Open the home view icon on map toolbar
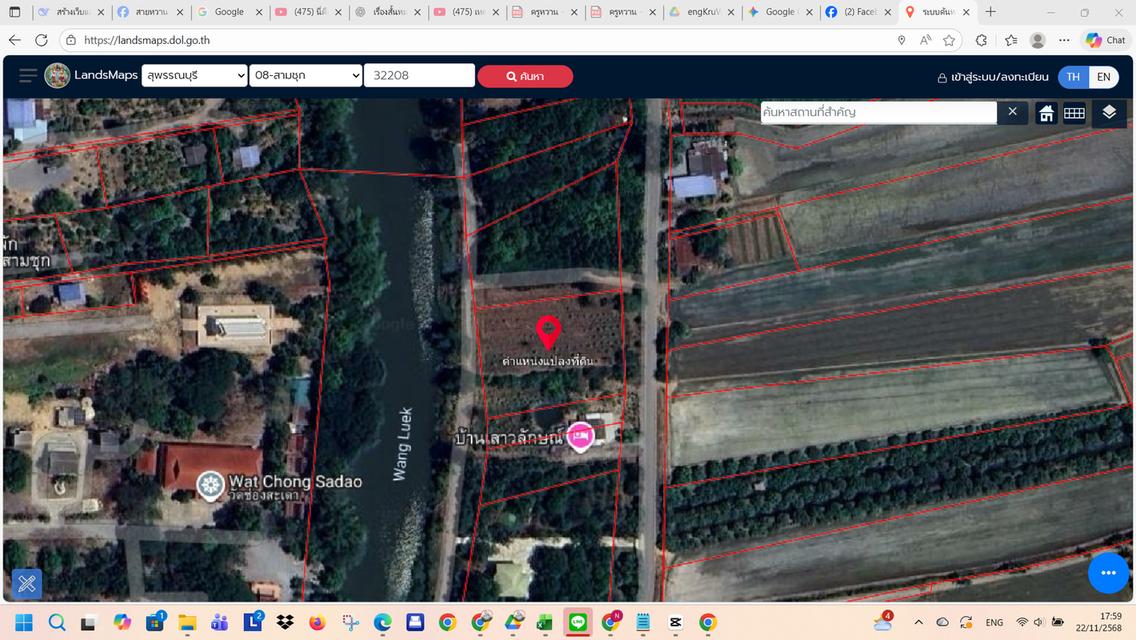1136x640 pixels. click(x=1046, y=112)
